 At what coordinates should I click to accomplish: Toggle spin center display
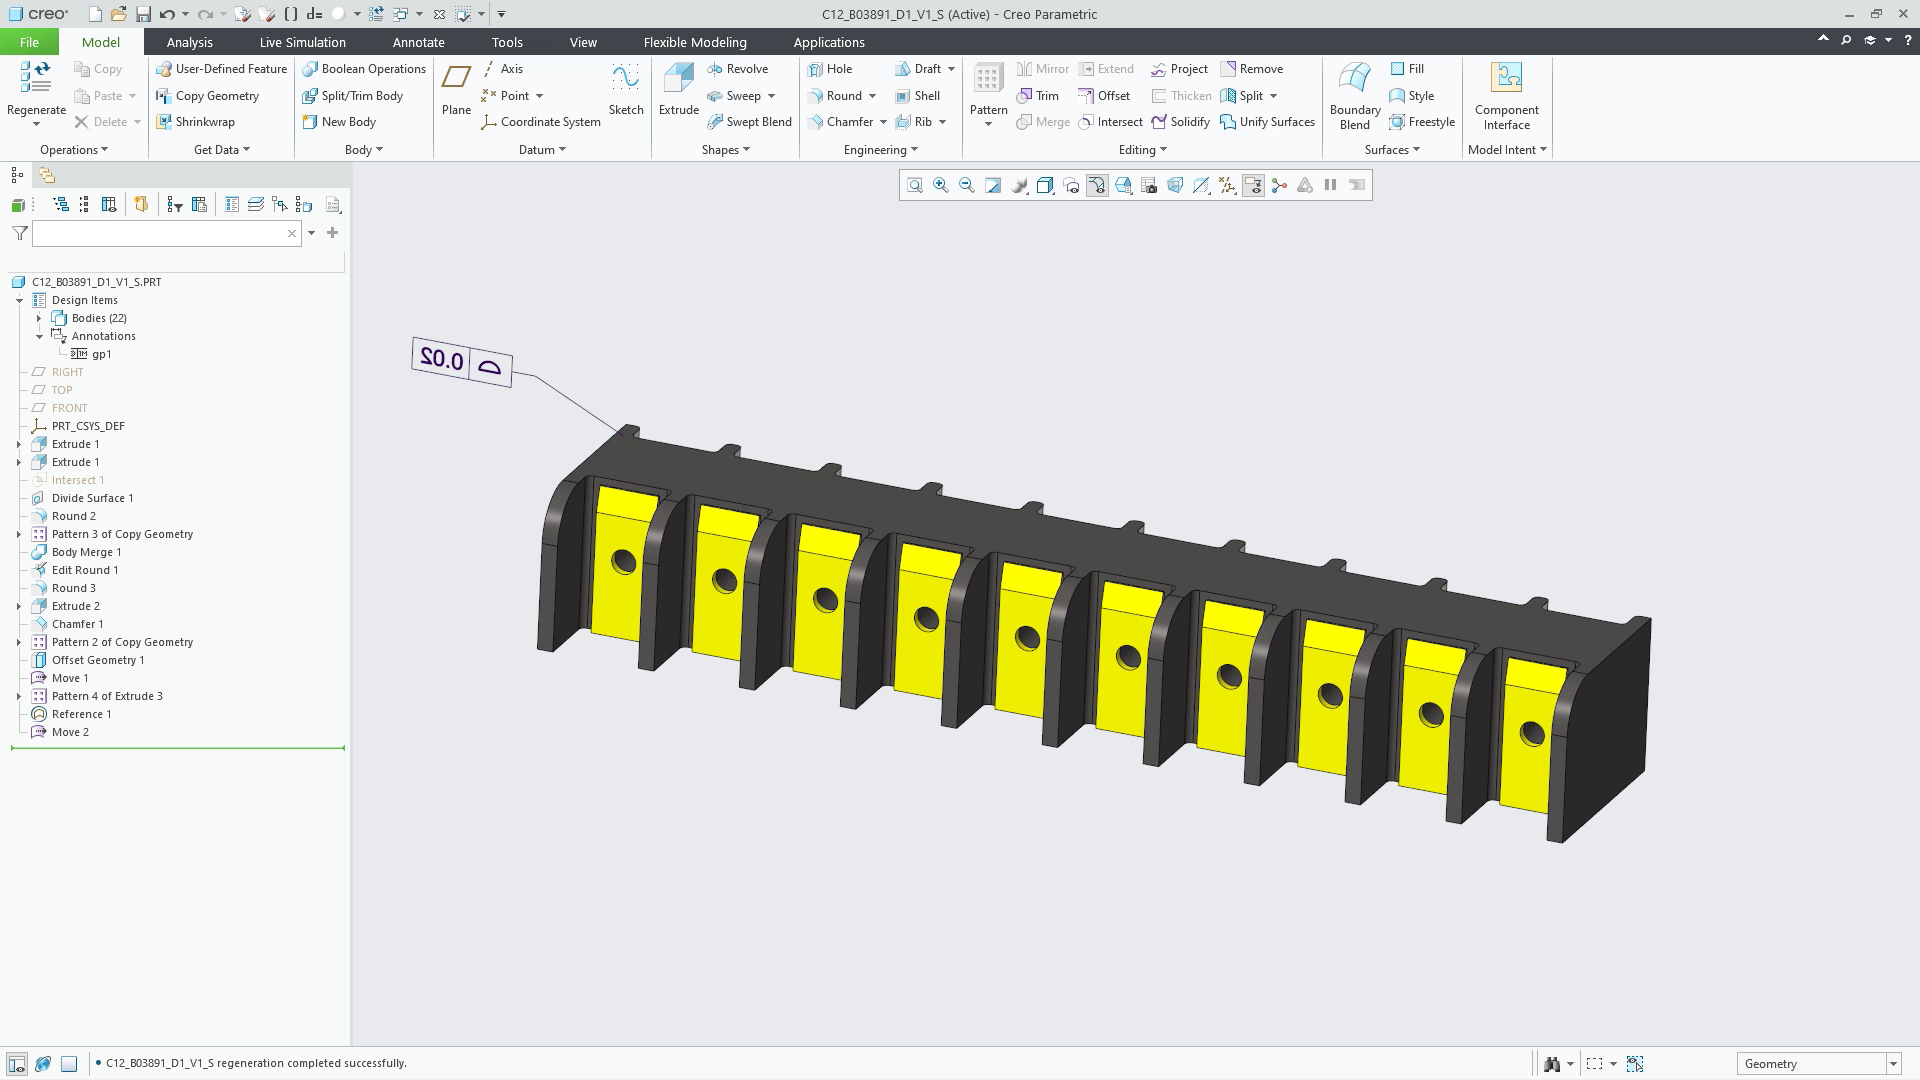[x=1279, y=185]
